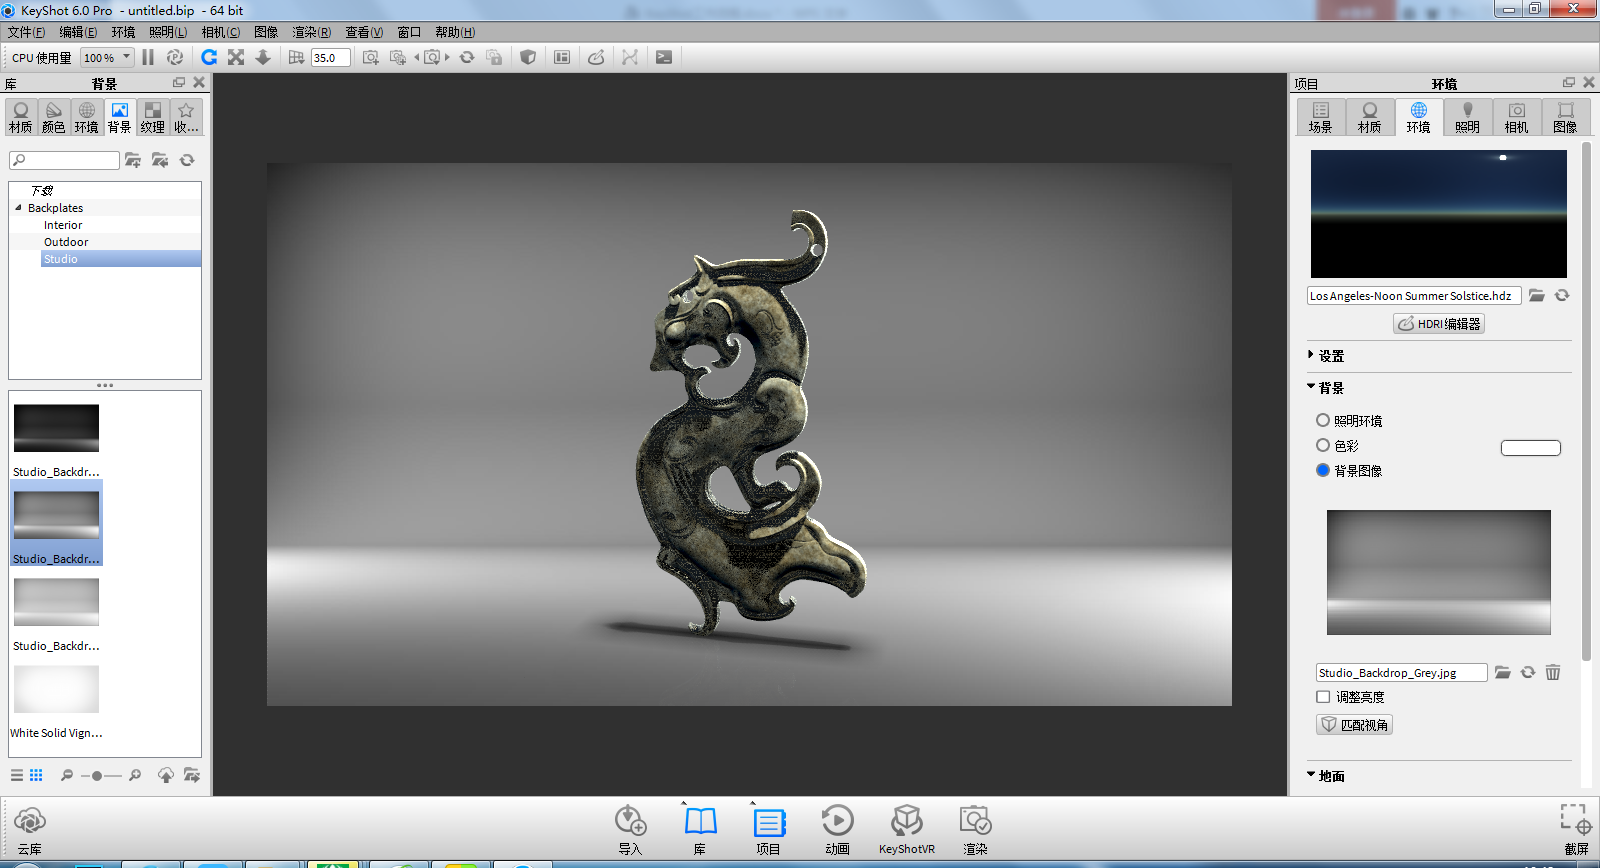This screenshot has width=1600, height=868.
Task: Click the HDRI Editor button
Action: click(1439, 324)
